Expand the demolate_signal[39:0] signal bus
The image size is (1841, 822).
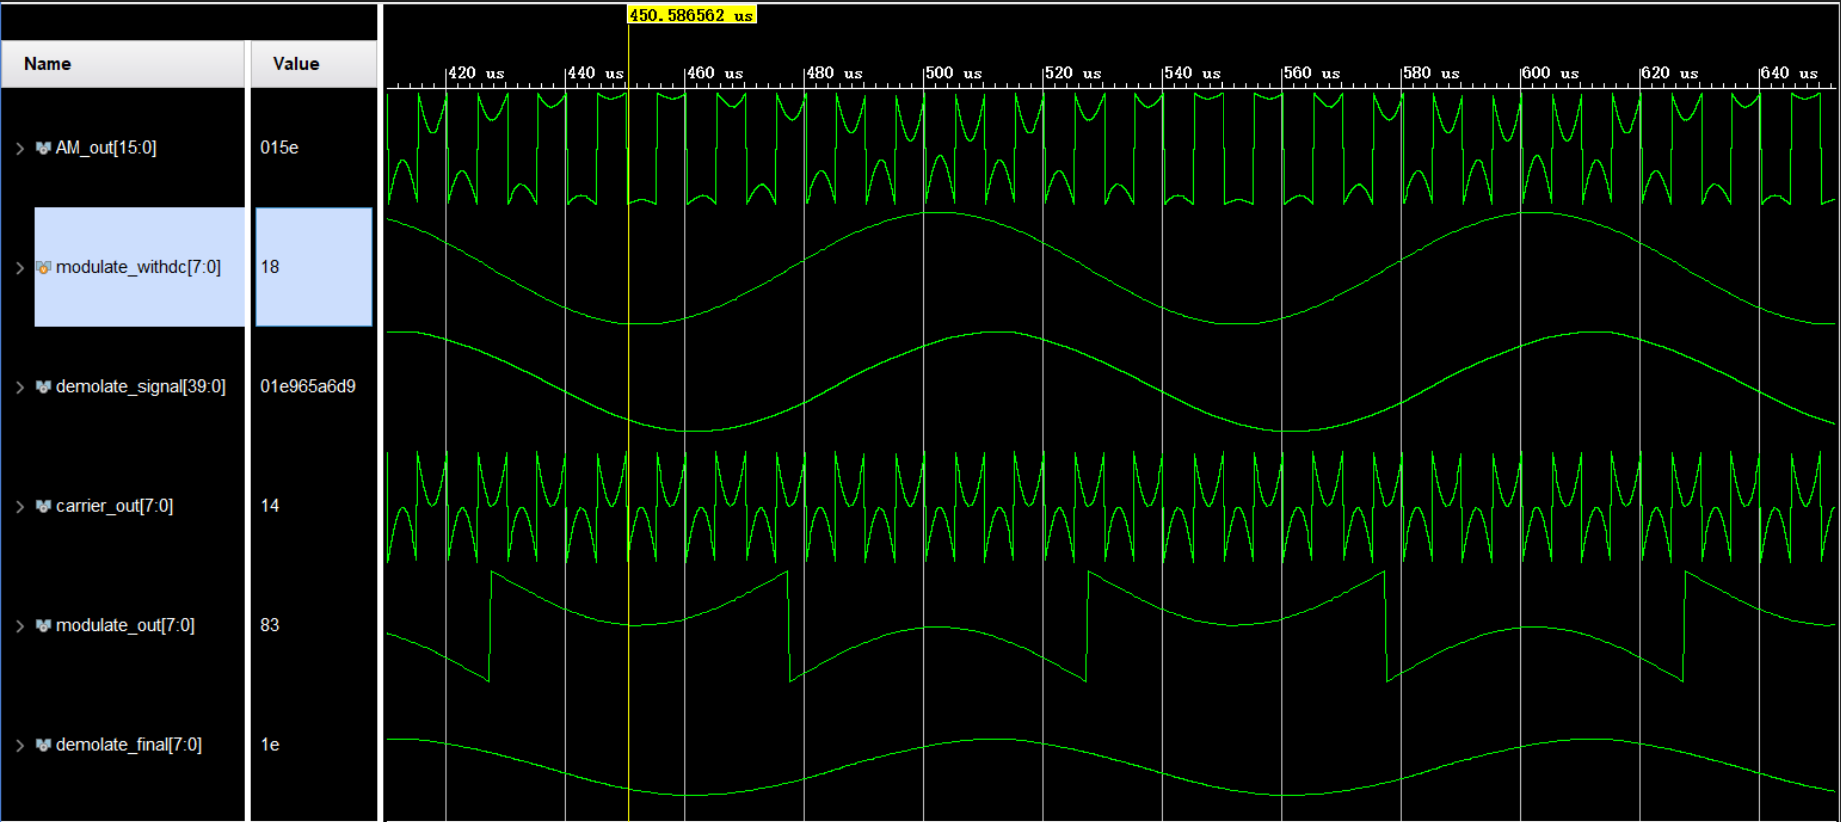[x=19, y=387]
